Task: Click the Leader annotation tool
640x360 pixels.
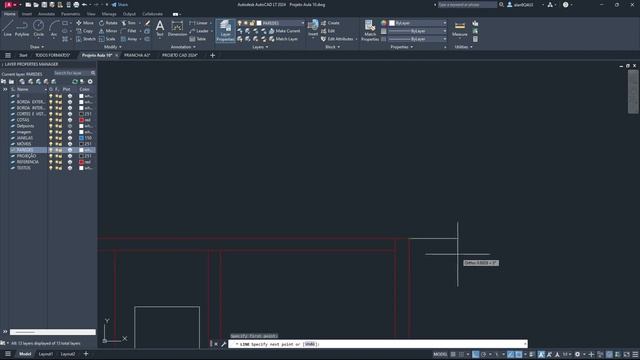Action: pos(199,31)
